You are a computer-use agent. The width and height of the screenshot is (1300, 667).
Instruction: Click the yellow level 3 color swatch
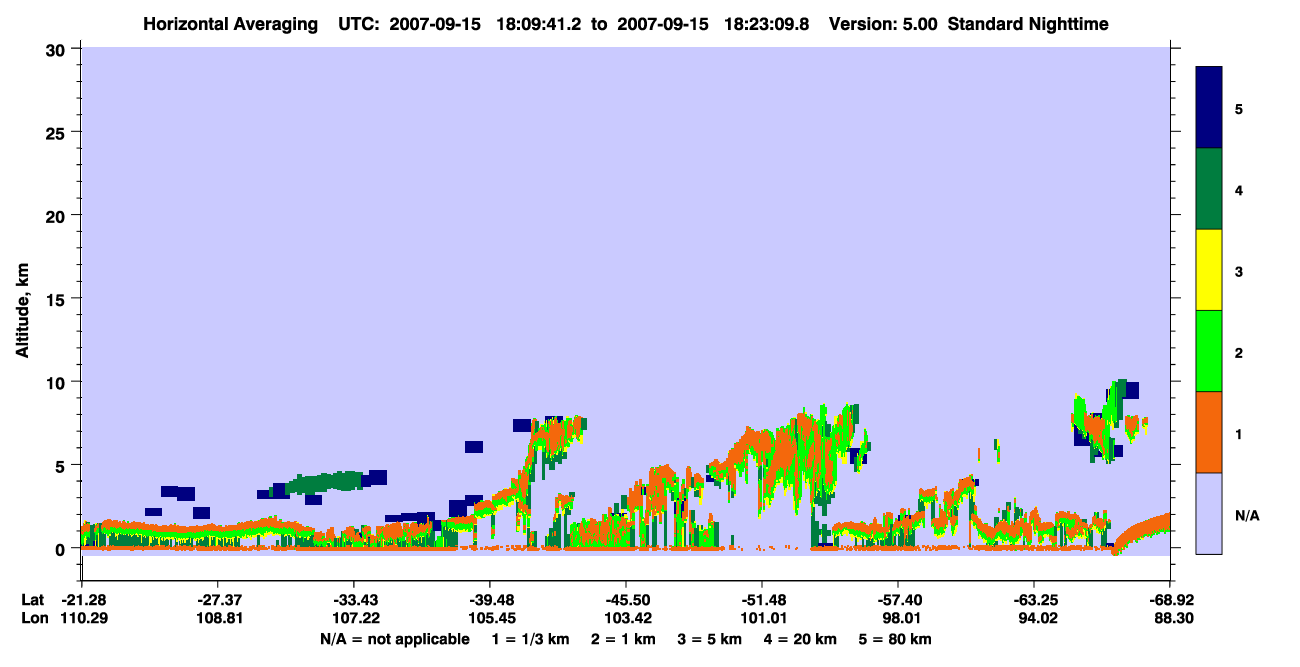tap(1209, 270)
